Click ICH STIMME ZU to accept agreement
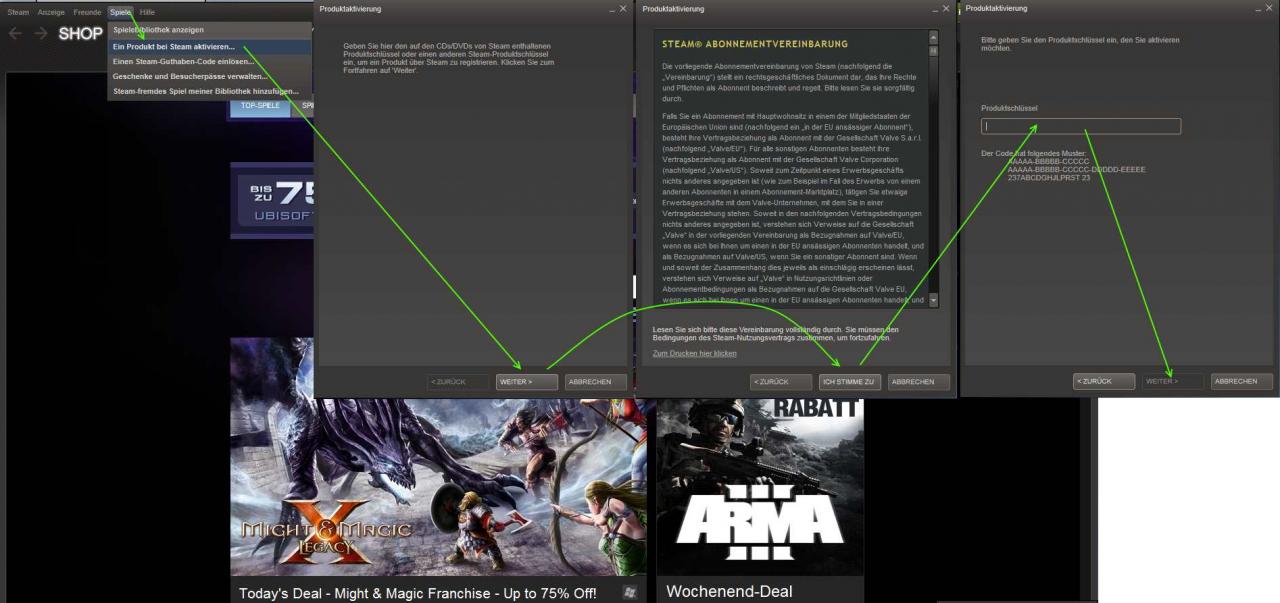The image size is (1280, 603). [x=849, y=381]
